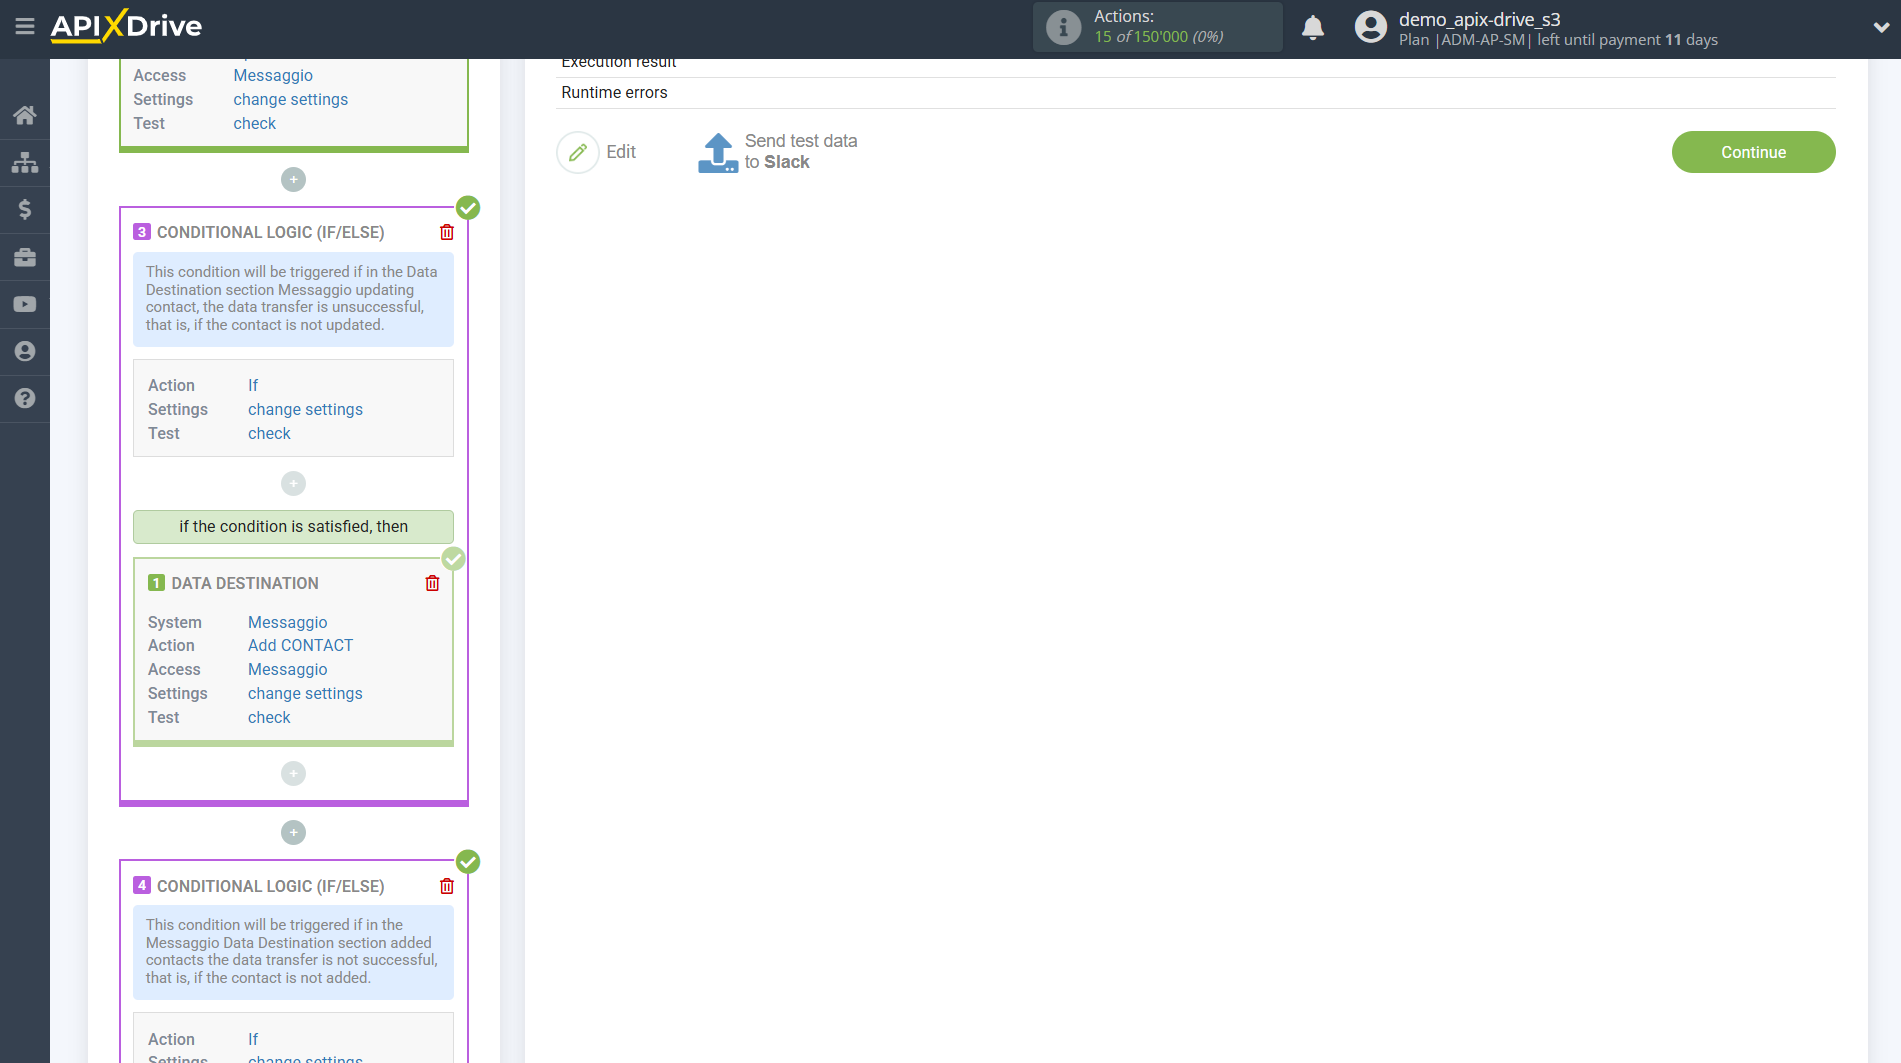Open the hamburger menu

point(25,27)
